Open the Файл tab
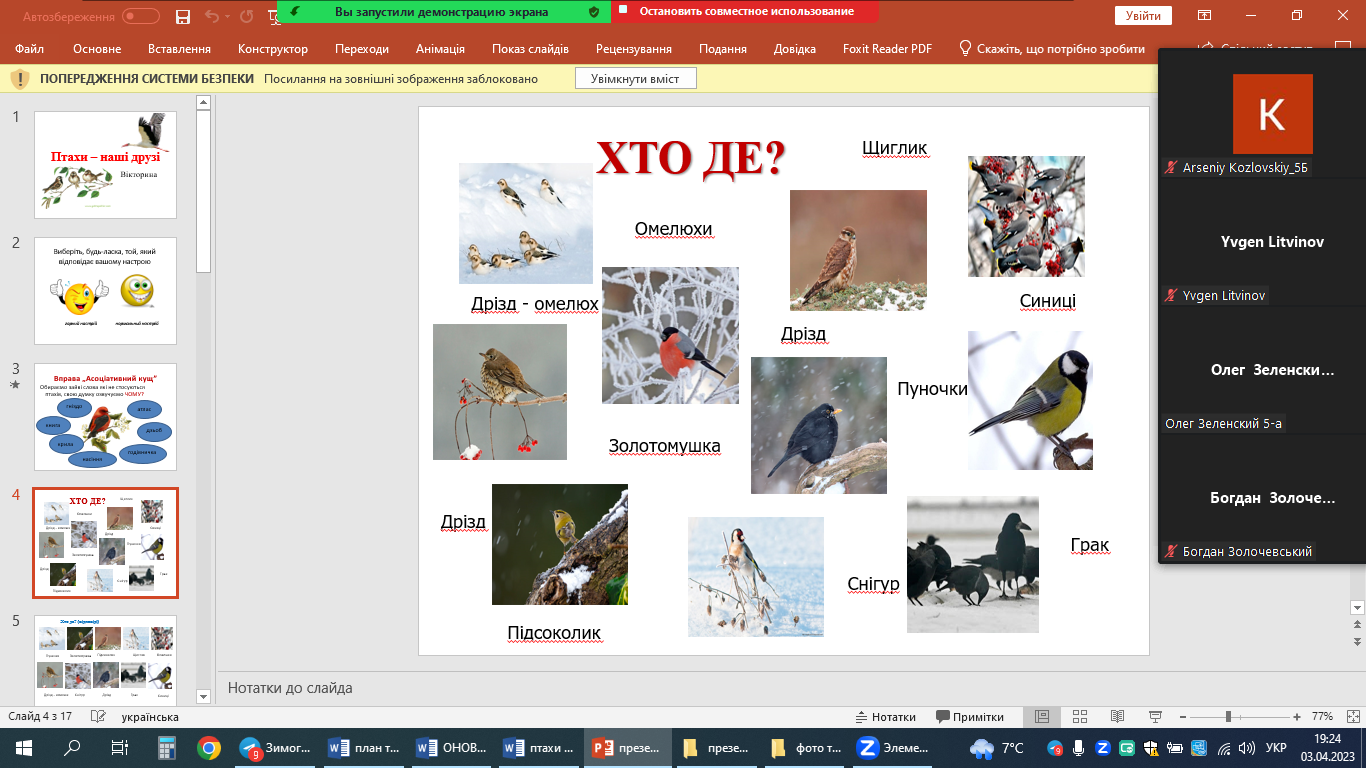 click(x=30, y=49)
